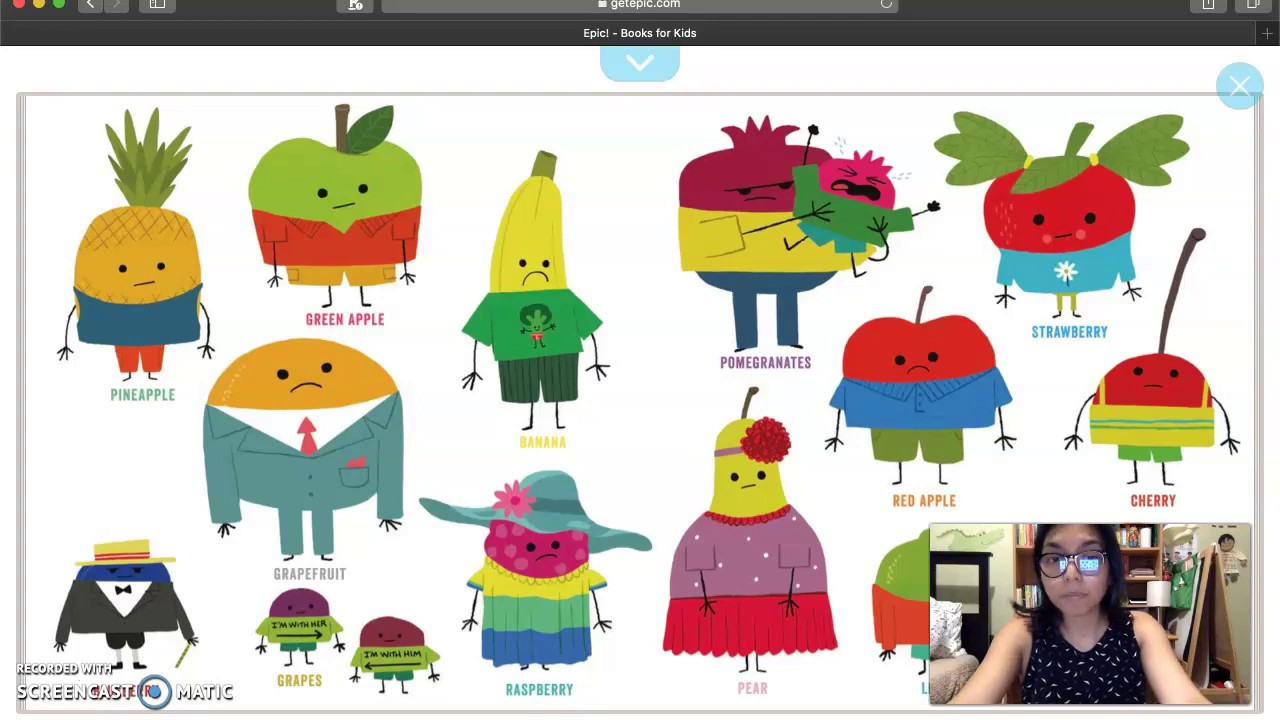Click the webcam video overlay

coord(1090,614)
